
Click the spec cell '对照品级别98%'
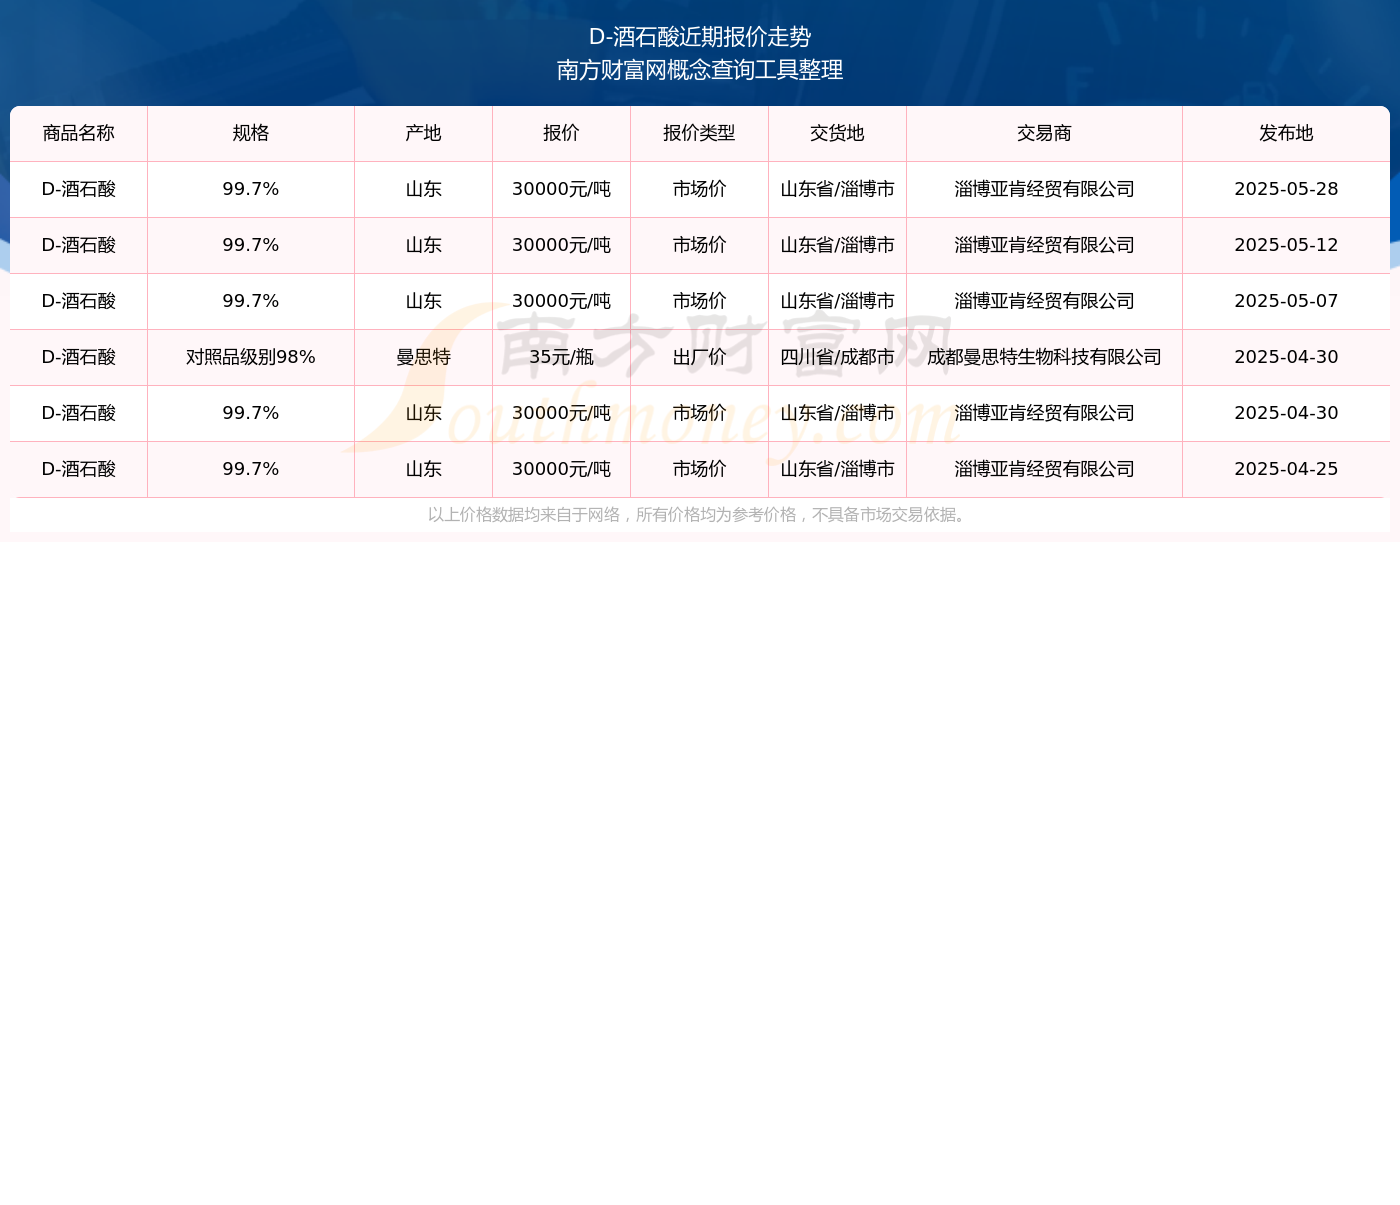(251, 357)
